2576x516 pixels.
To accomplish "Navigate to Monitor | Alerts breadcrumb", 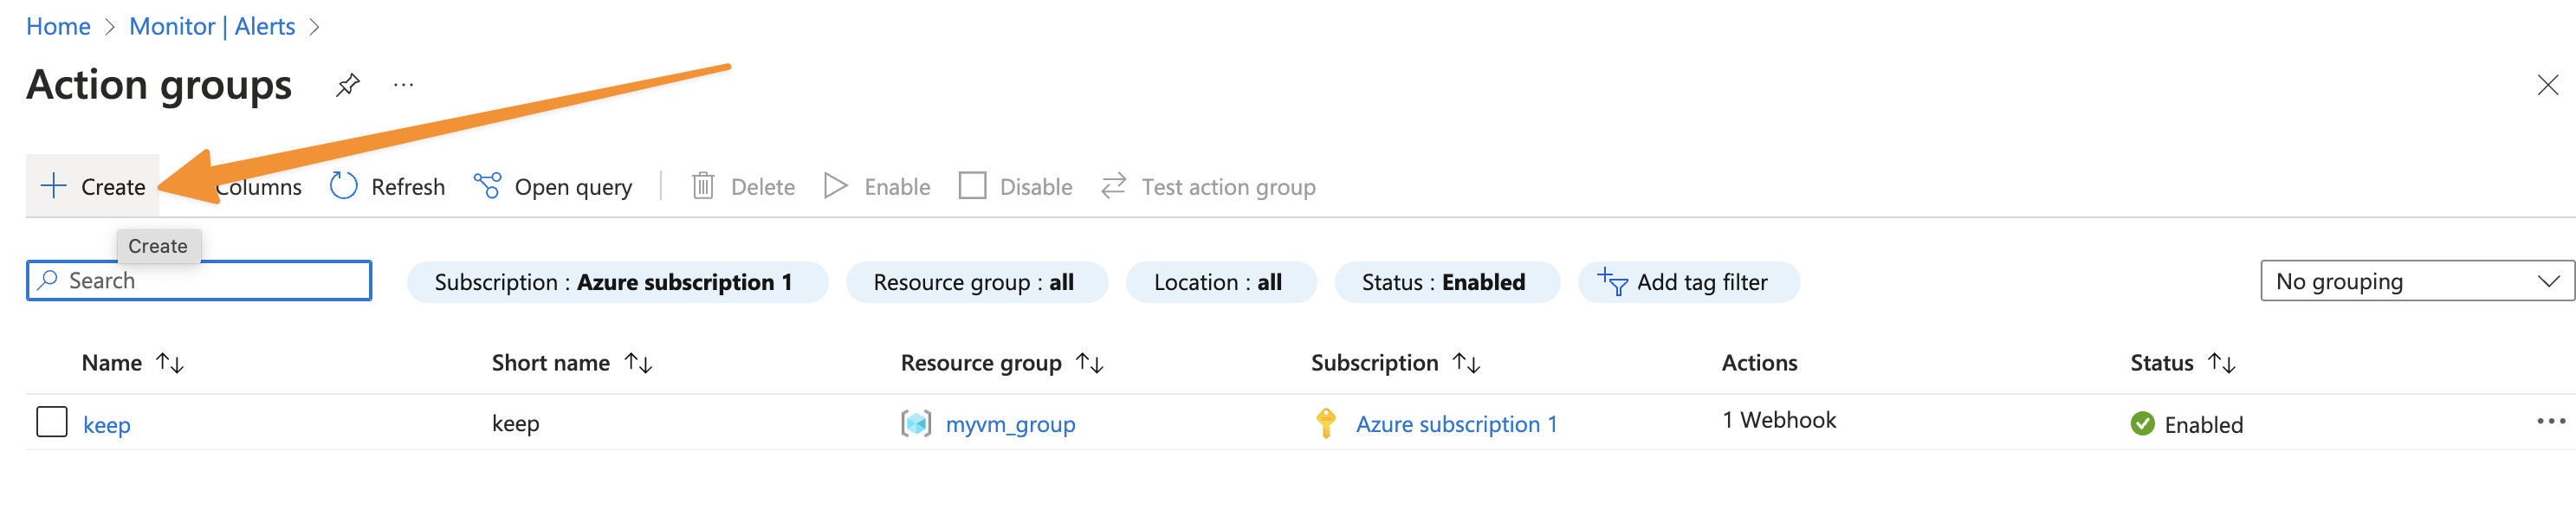I will 212,26.
